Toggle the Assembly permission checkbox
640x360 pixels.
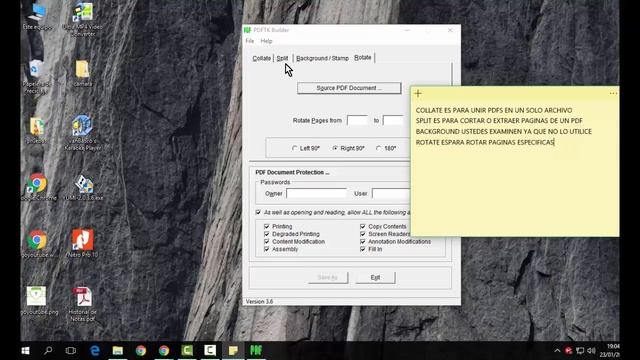267,249
